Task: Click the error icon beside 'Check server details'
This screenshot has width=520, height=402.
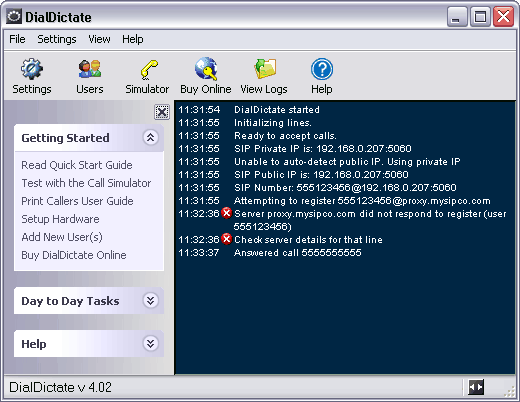Action: [227, 239]
